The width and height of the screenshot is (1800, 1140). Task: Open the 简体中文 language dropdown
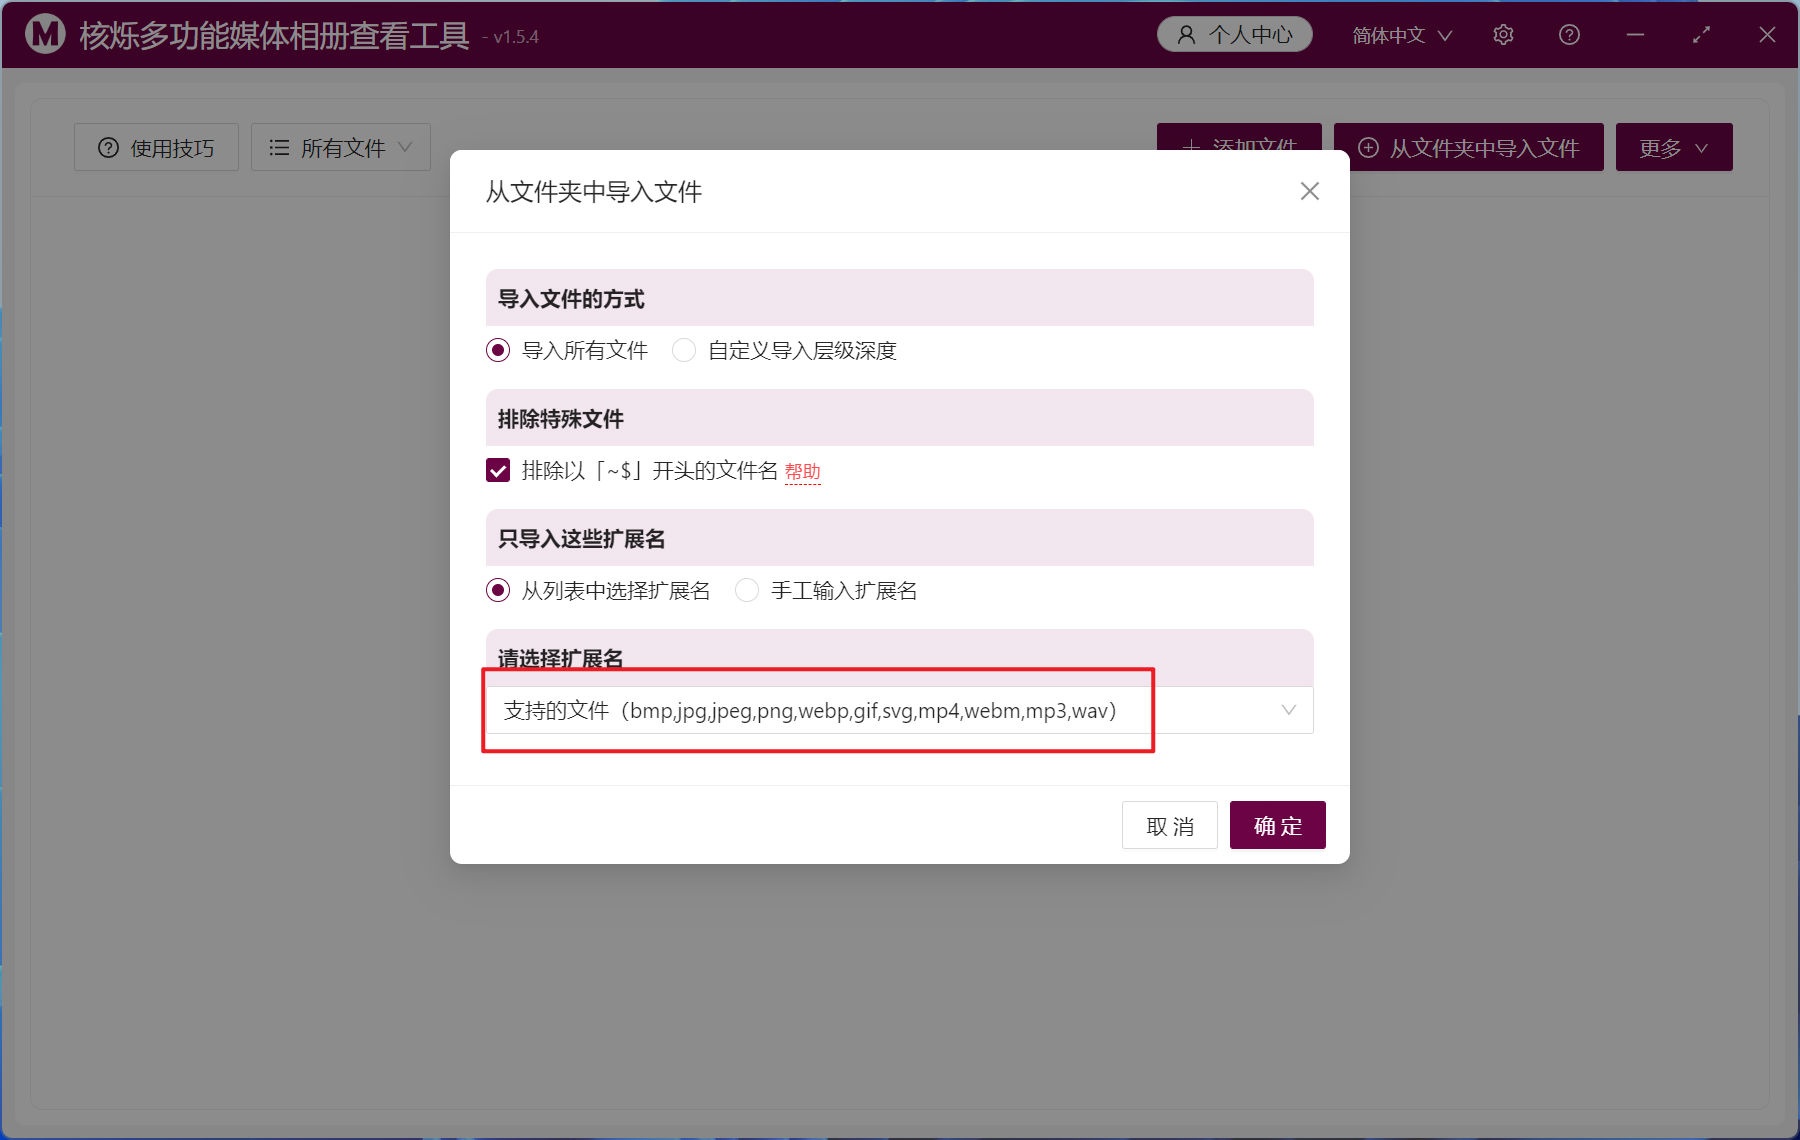click(x=1402, y=35)
